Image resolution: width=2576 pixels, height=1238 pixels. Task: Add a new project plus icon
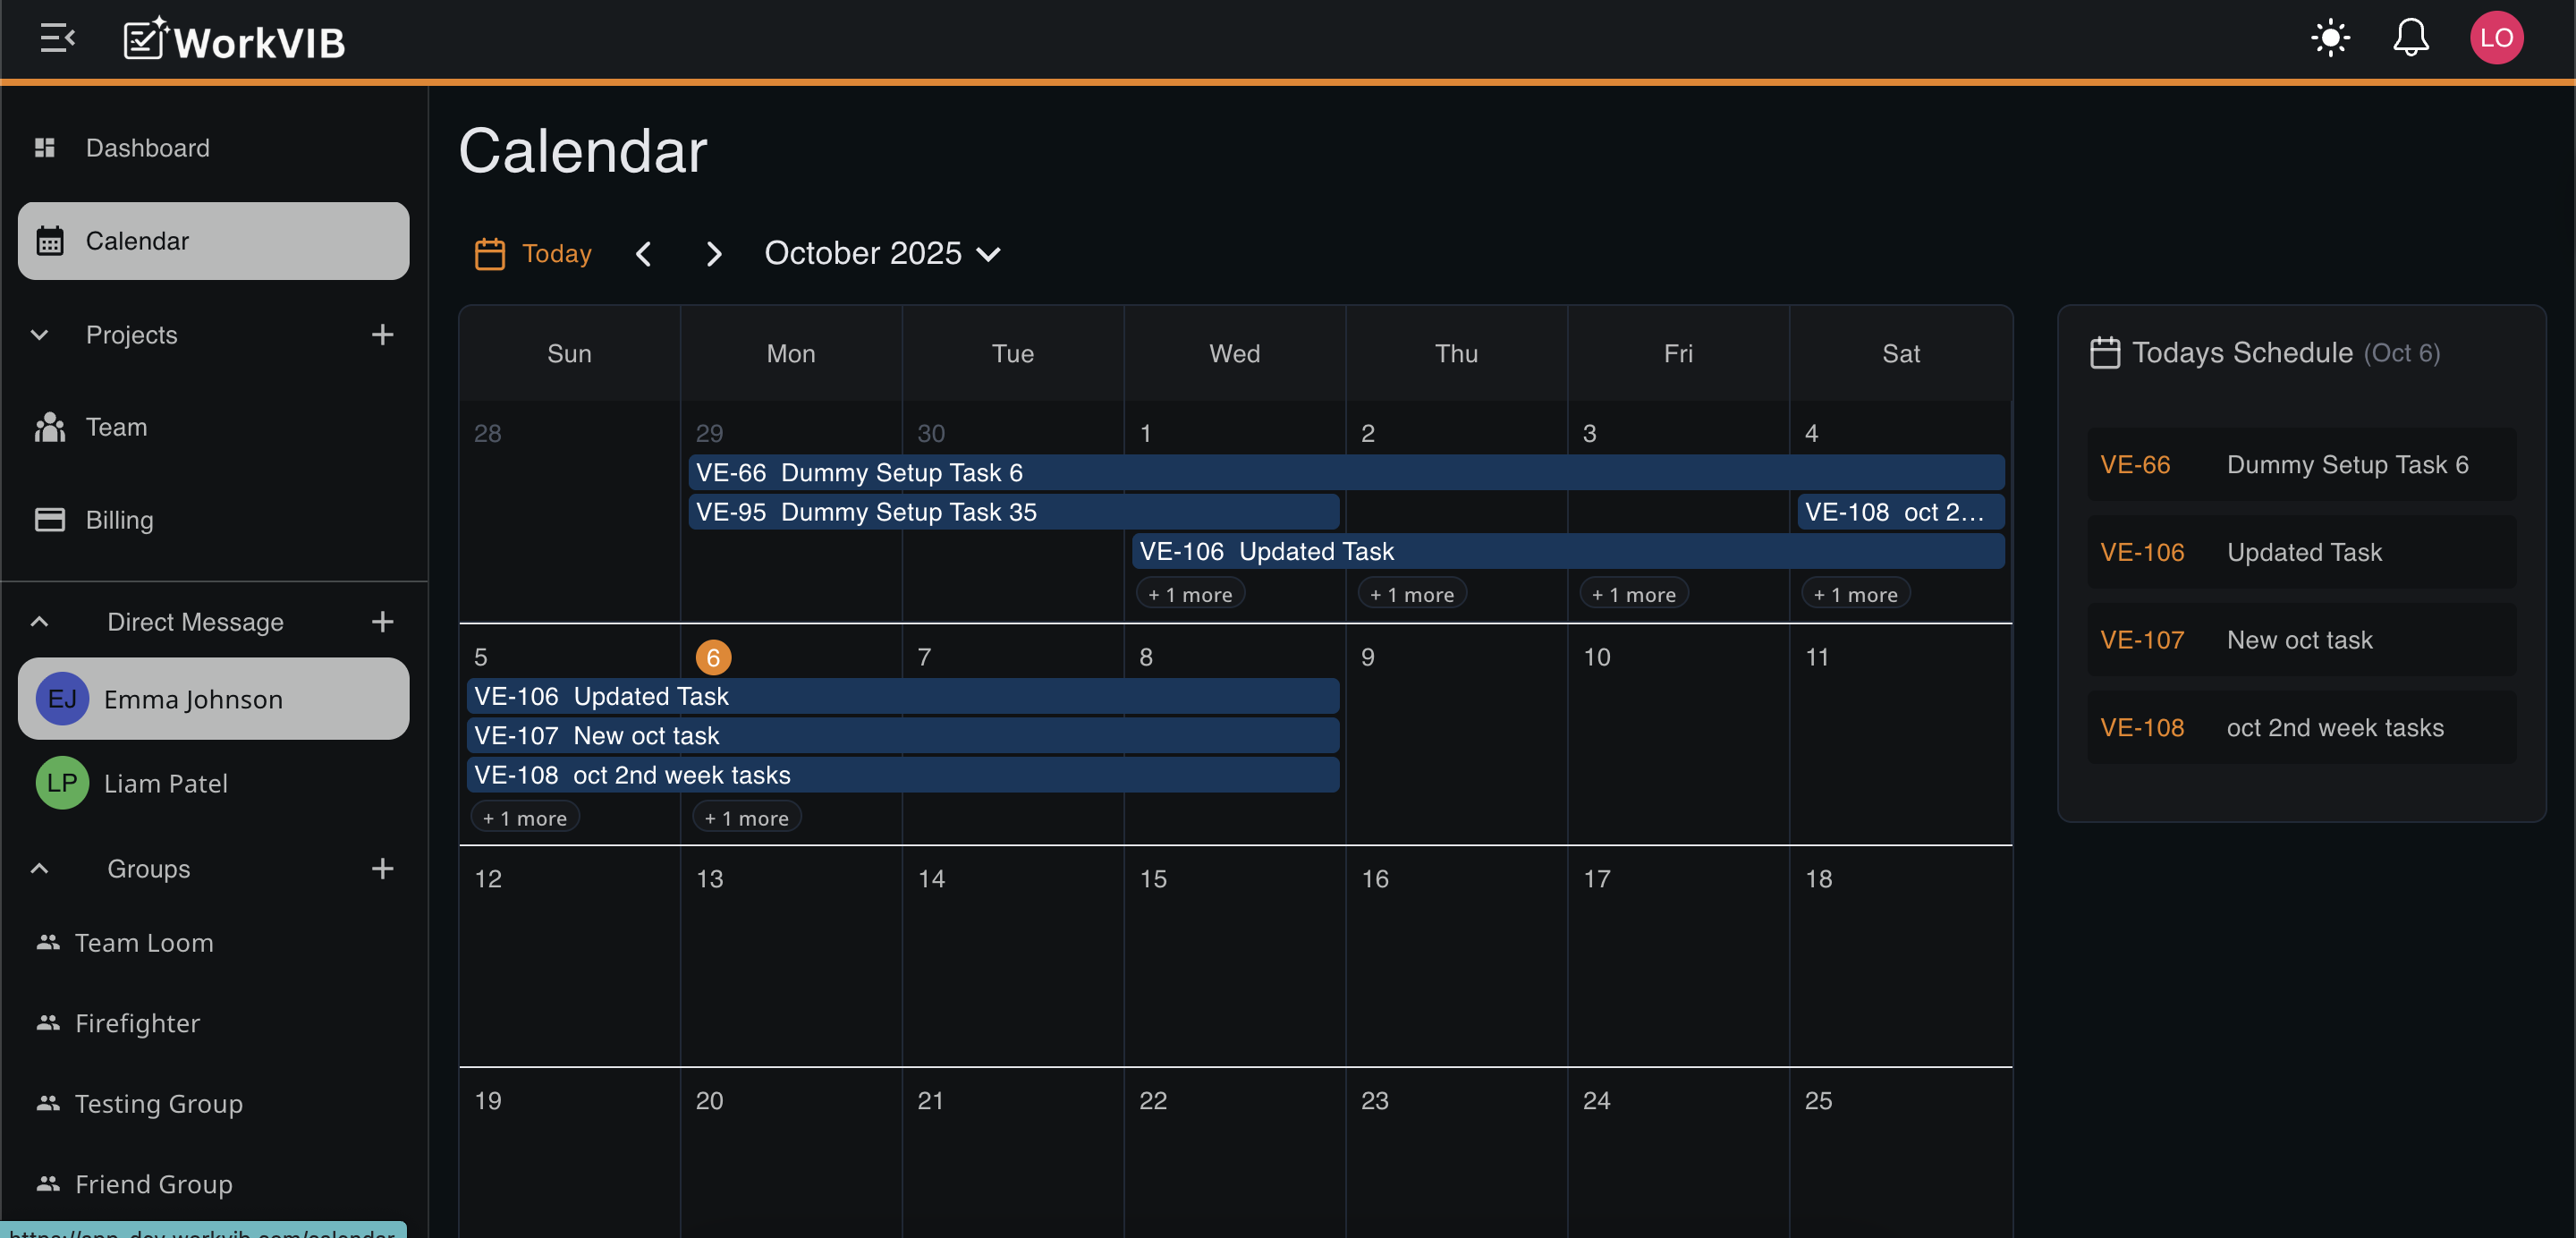[x=382, y=335]
